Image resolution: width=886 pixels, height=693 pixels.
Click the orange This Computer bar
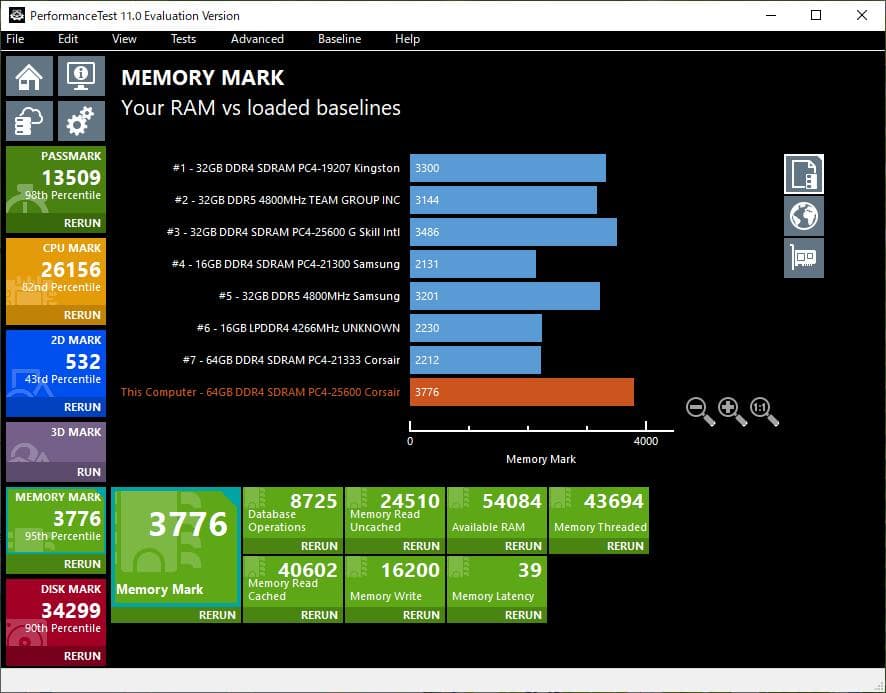tap(521, 392)
